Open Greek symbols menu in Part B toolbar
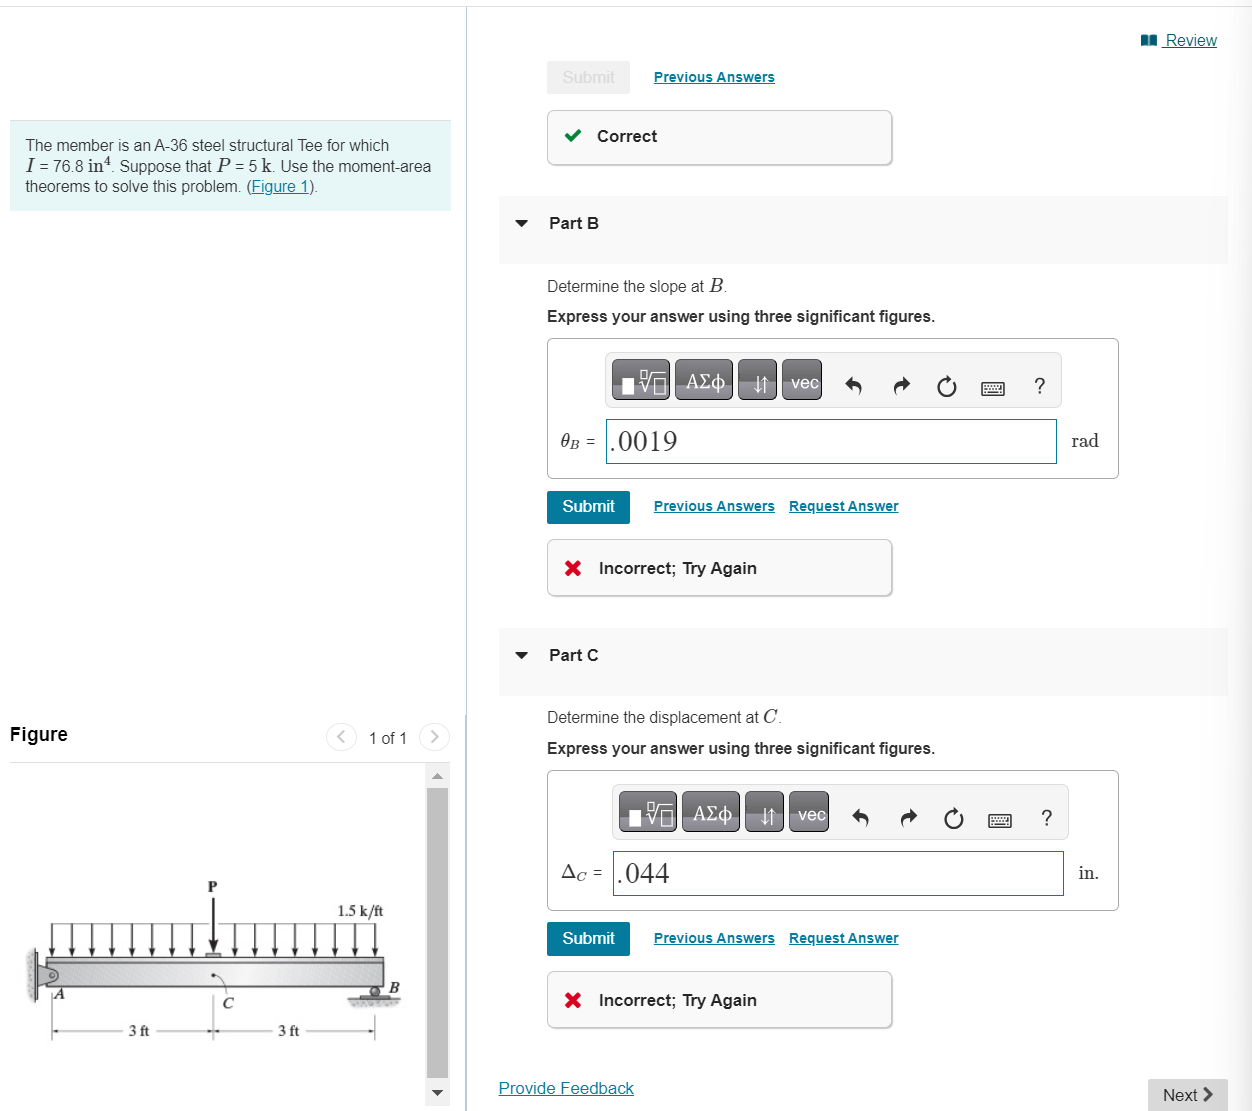Image resolution: width=1252 pixels, height=1111 pixels. tap(704, 380)
